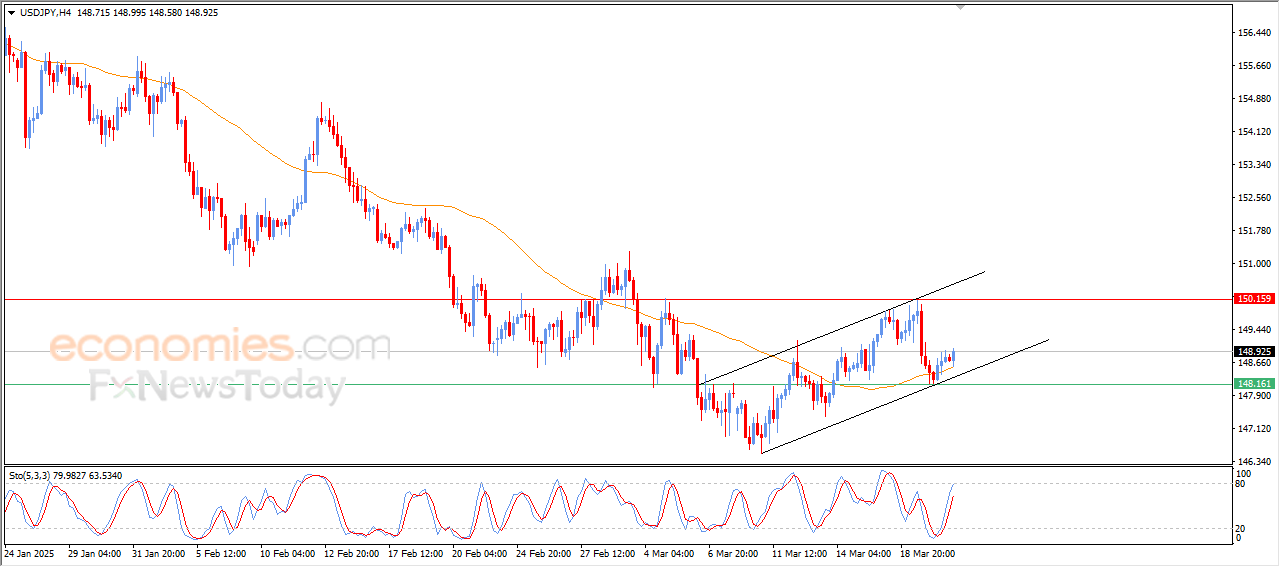This screenshot has height=567, width=1280.
Task: Click the 12 Feb 20:00 time label
Action: [351, 553]
